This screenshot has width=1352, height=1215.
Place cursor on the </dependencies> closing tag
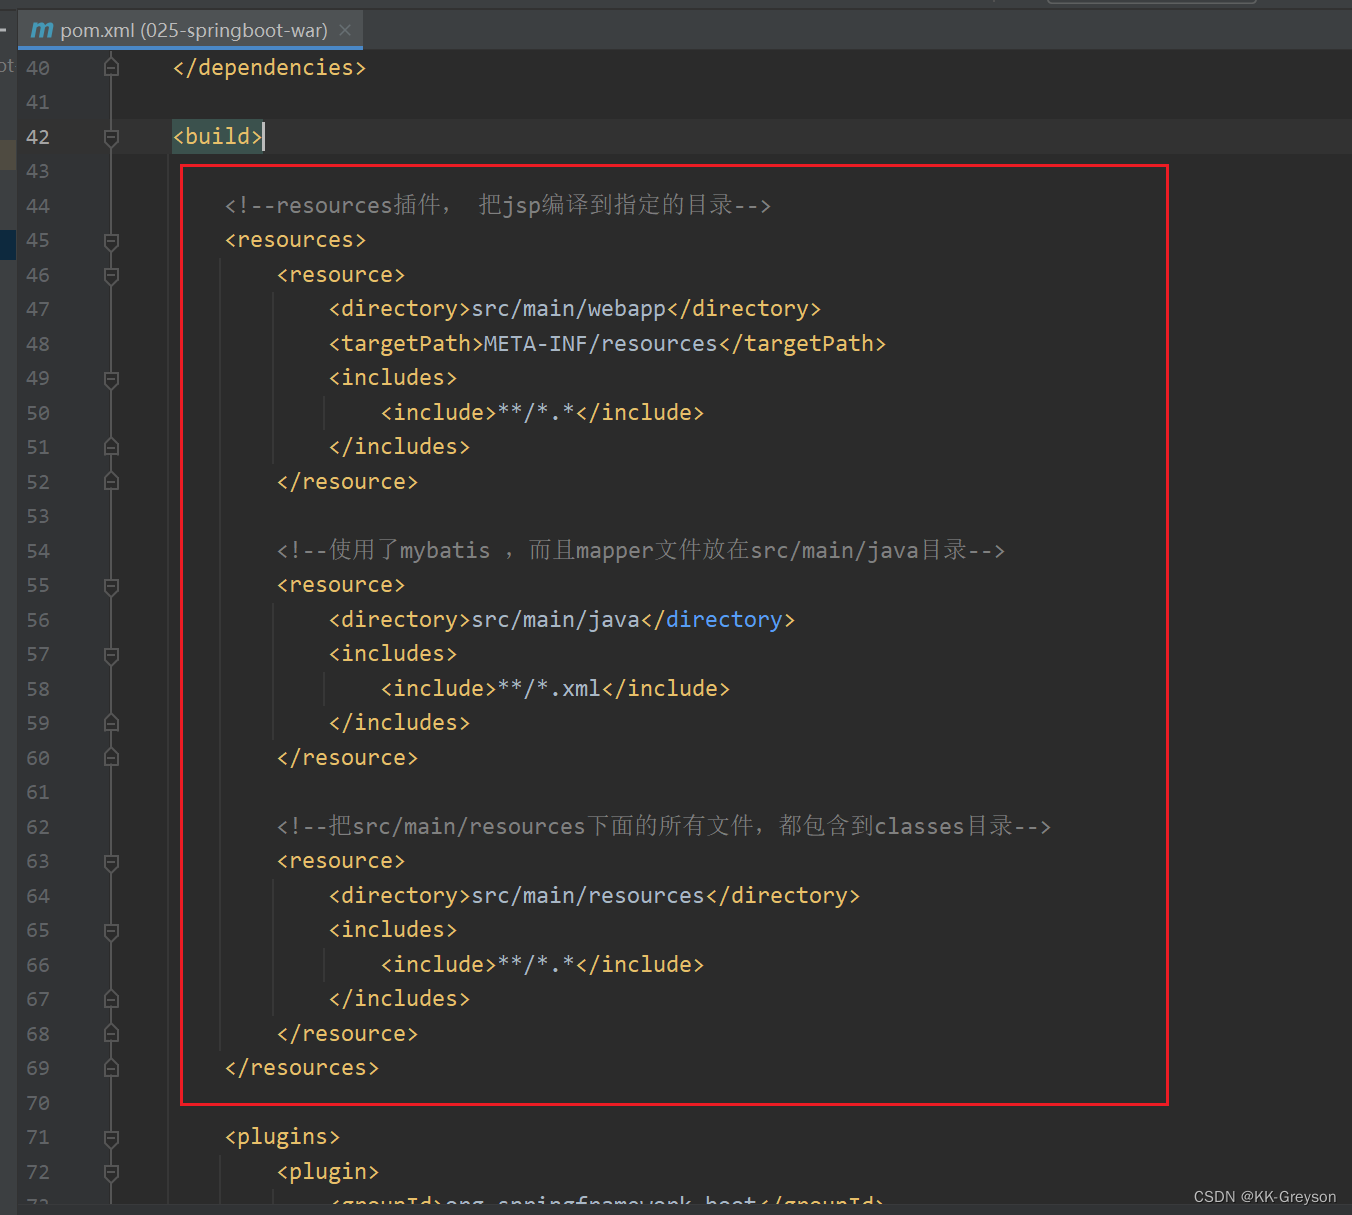(x=269, y=68)
